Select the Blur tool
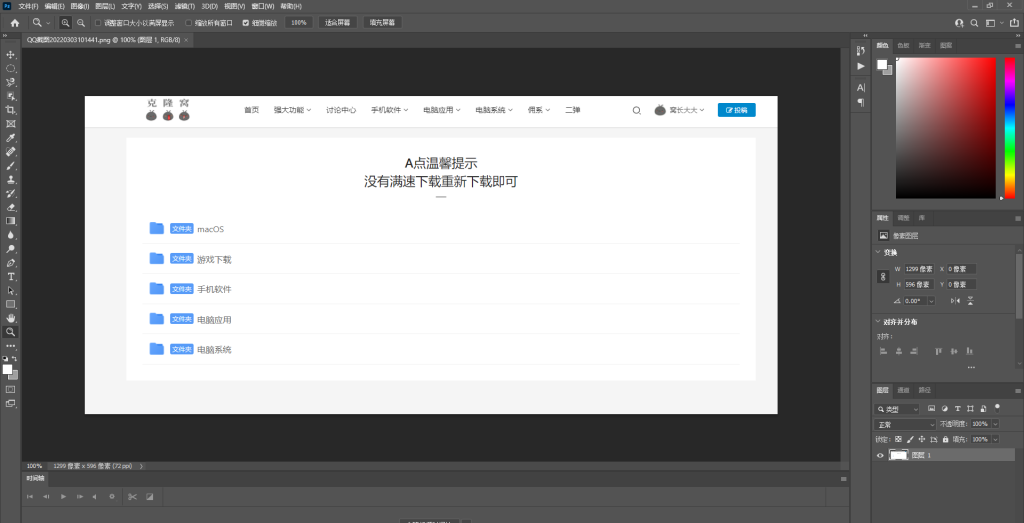Screen dimensions: 1024x523 (x=10, y=235)
